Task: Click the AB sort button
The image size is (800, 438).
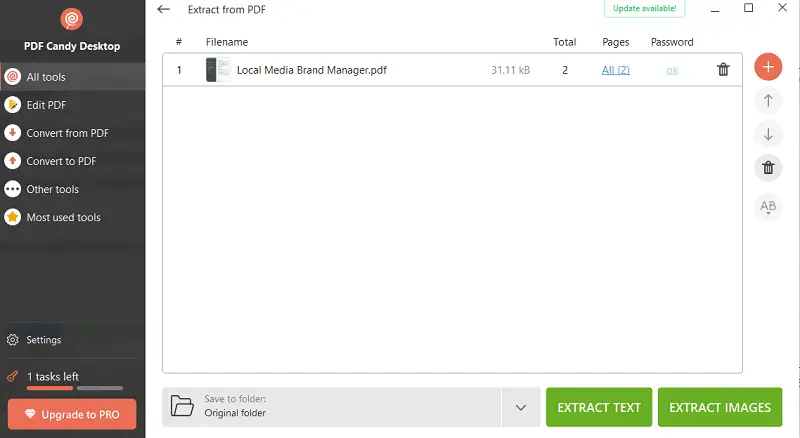Action: [768, 207]
